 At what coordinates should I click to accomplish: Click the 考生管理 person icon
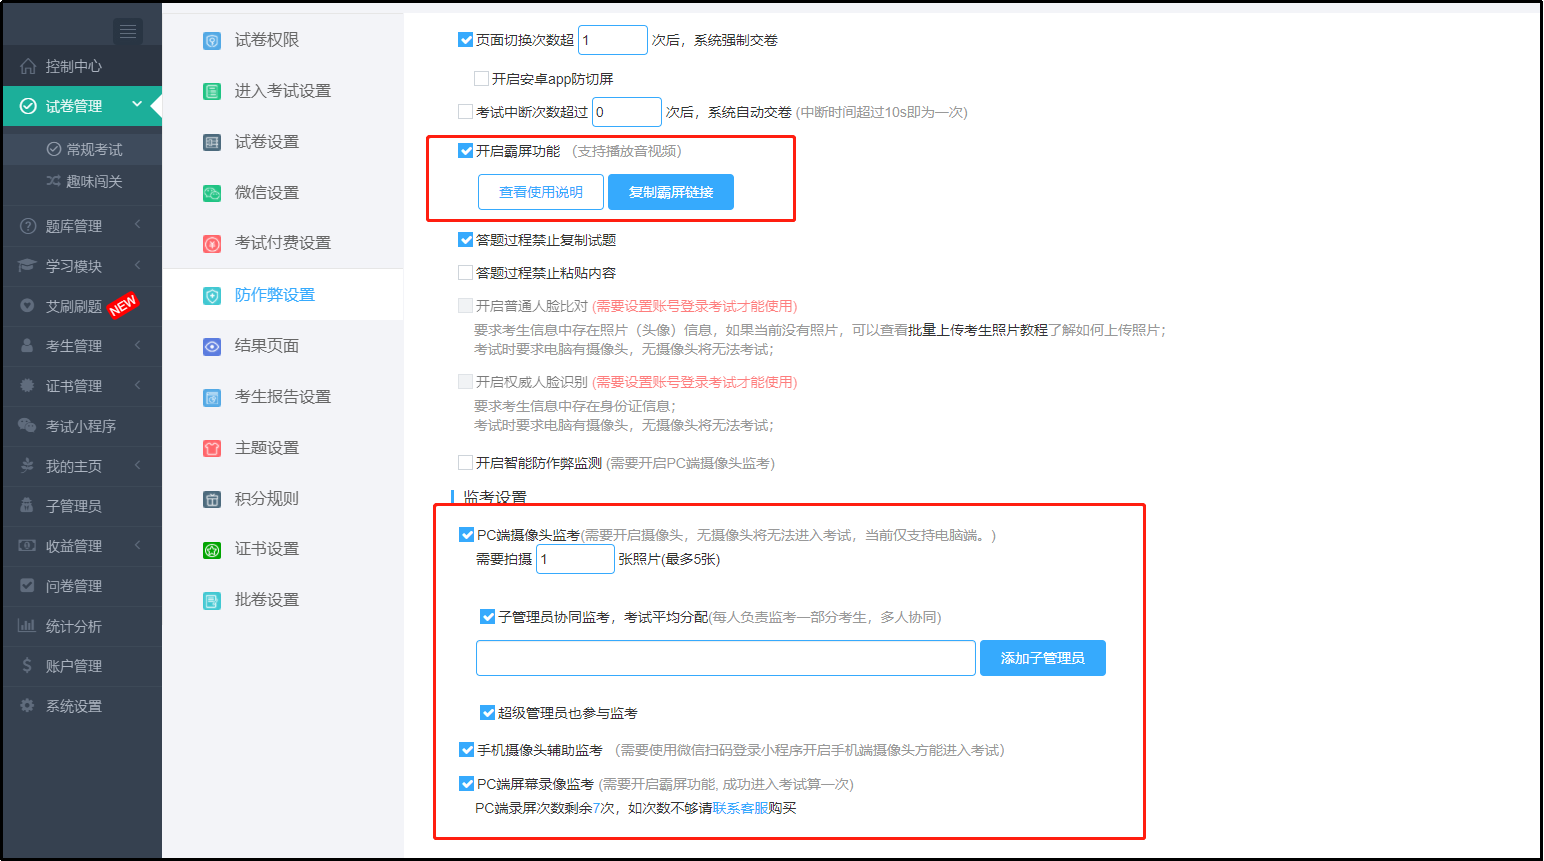pos(27,346)
